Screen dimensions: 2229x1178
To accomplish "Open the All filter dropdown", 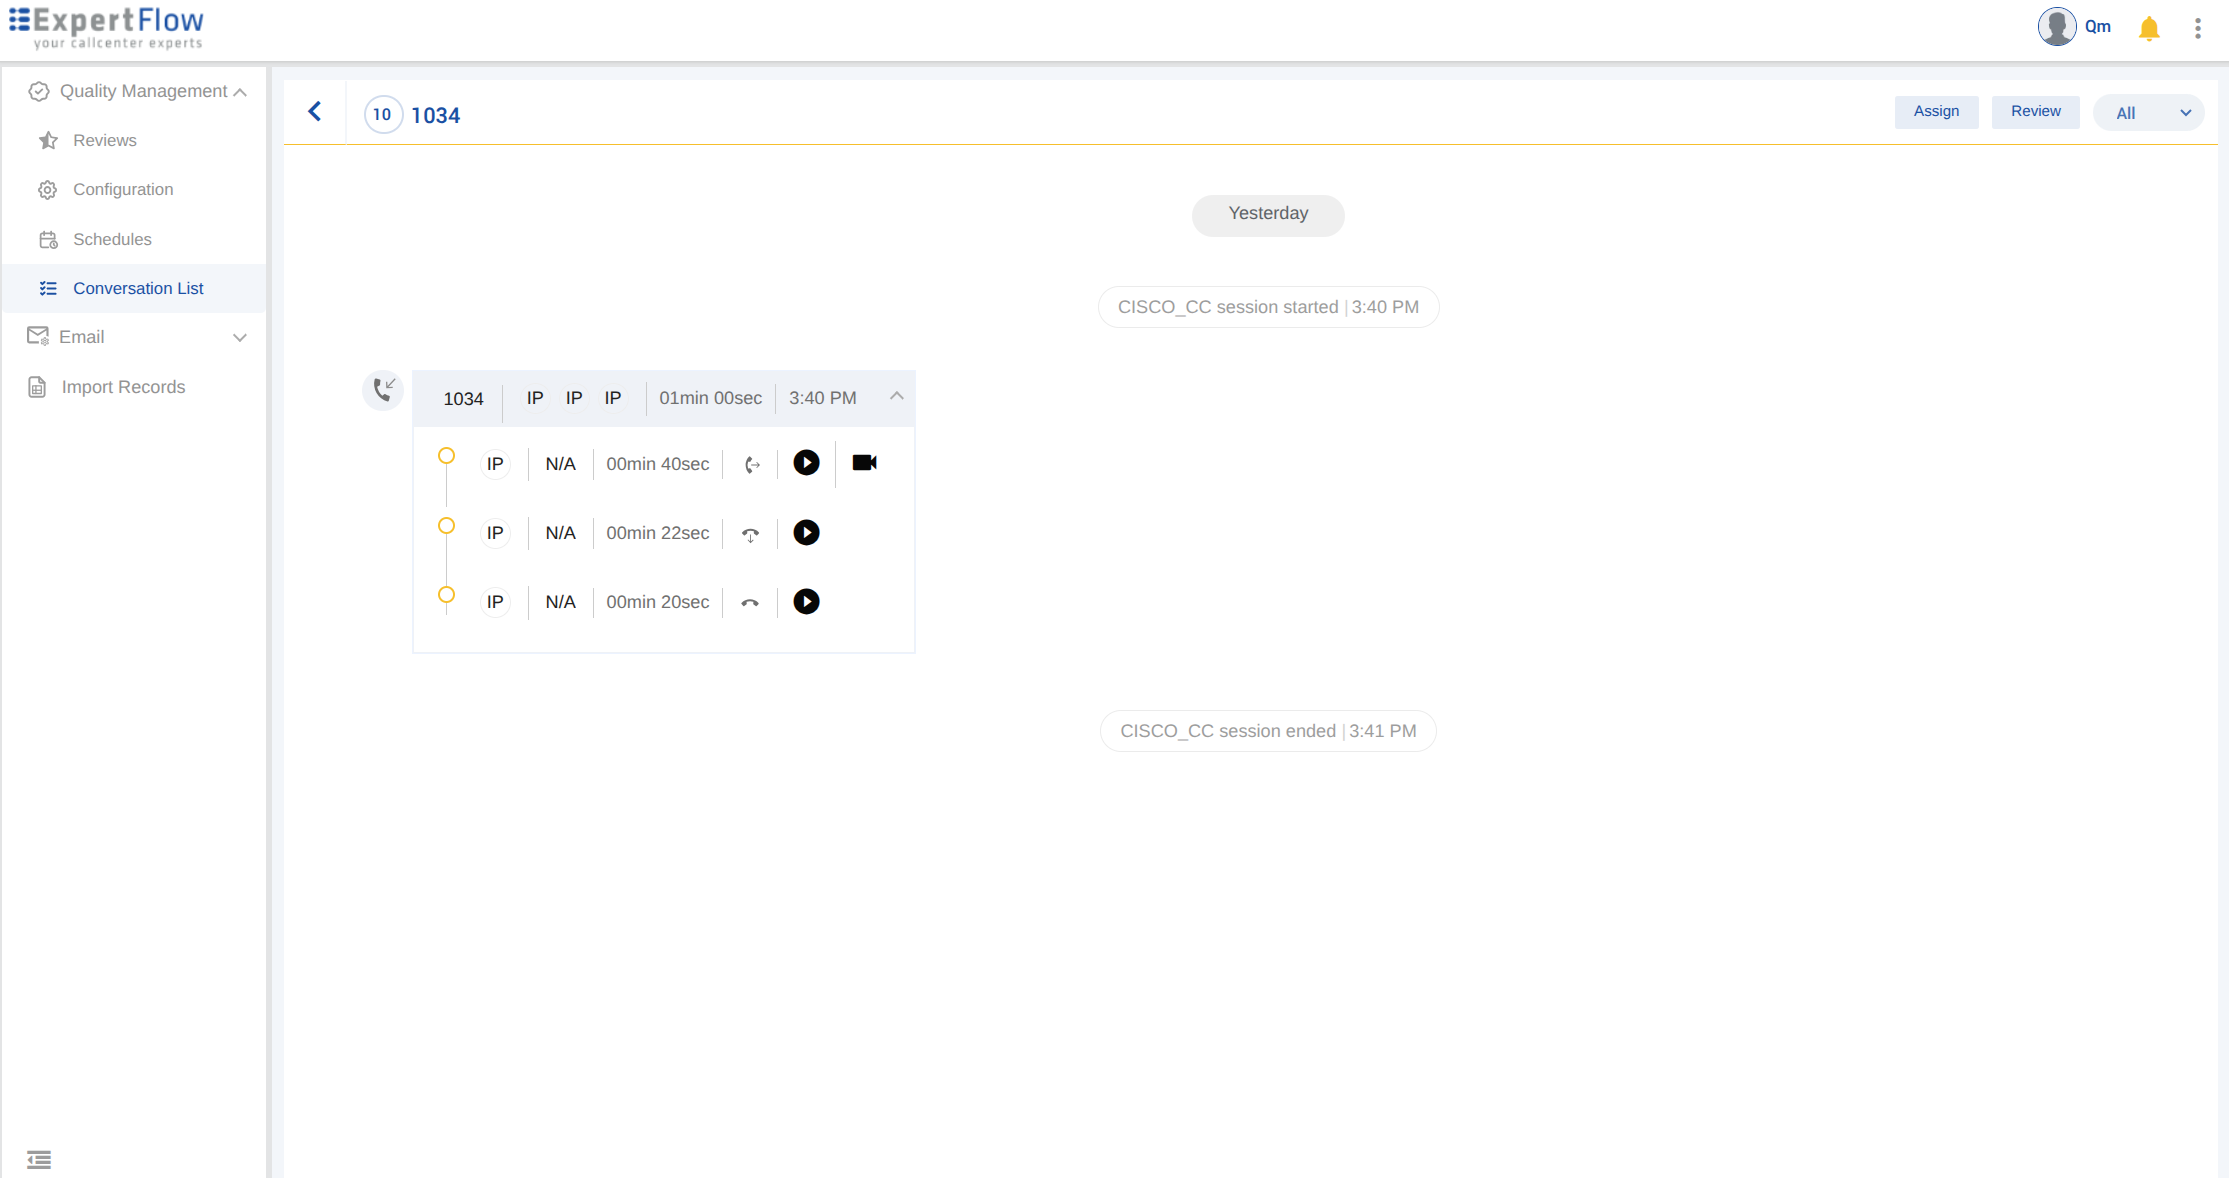I will (x=2148, y=113).
